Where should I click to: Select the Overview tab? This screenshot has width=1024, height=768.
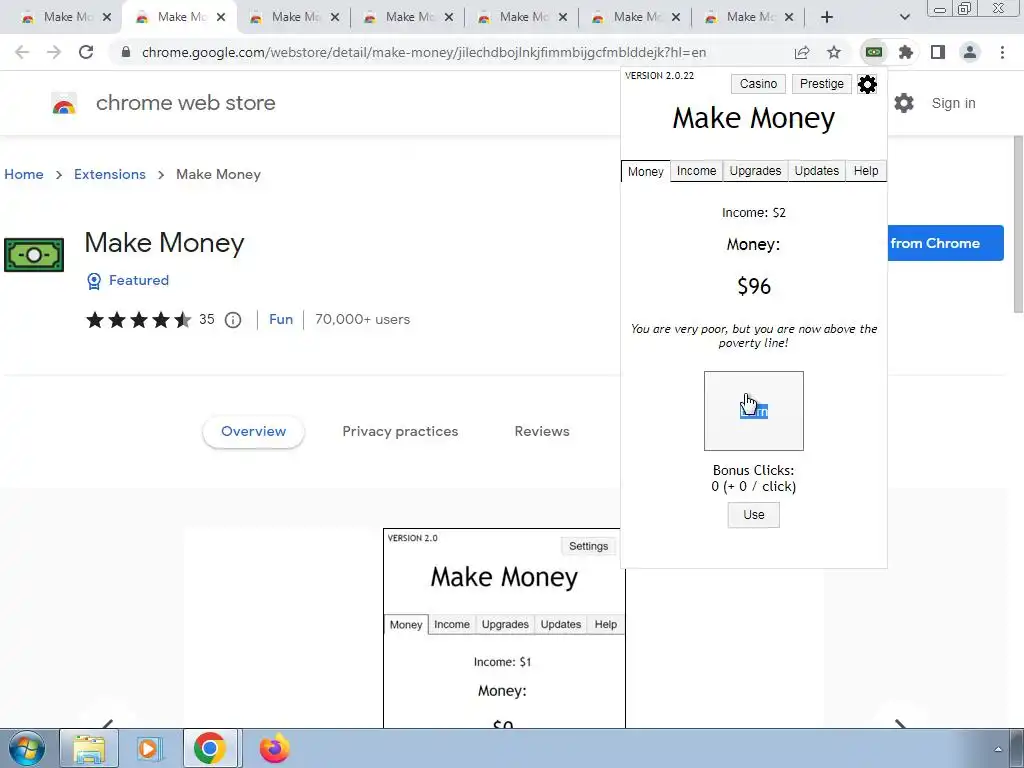[x=253, y=432]
